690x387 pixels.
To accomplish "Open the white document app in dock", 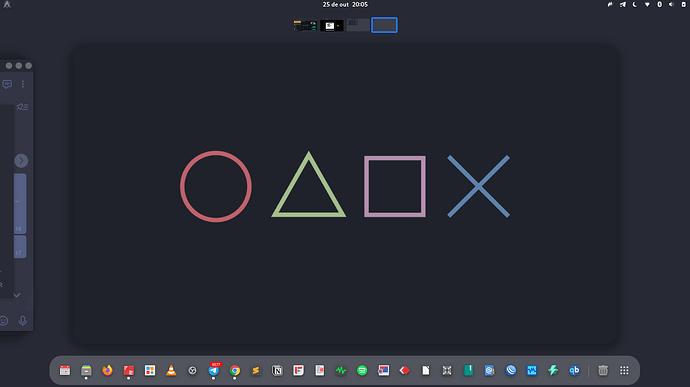I will 426,370.
